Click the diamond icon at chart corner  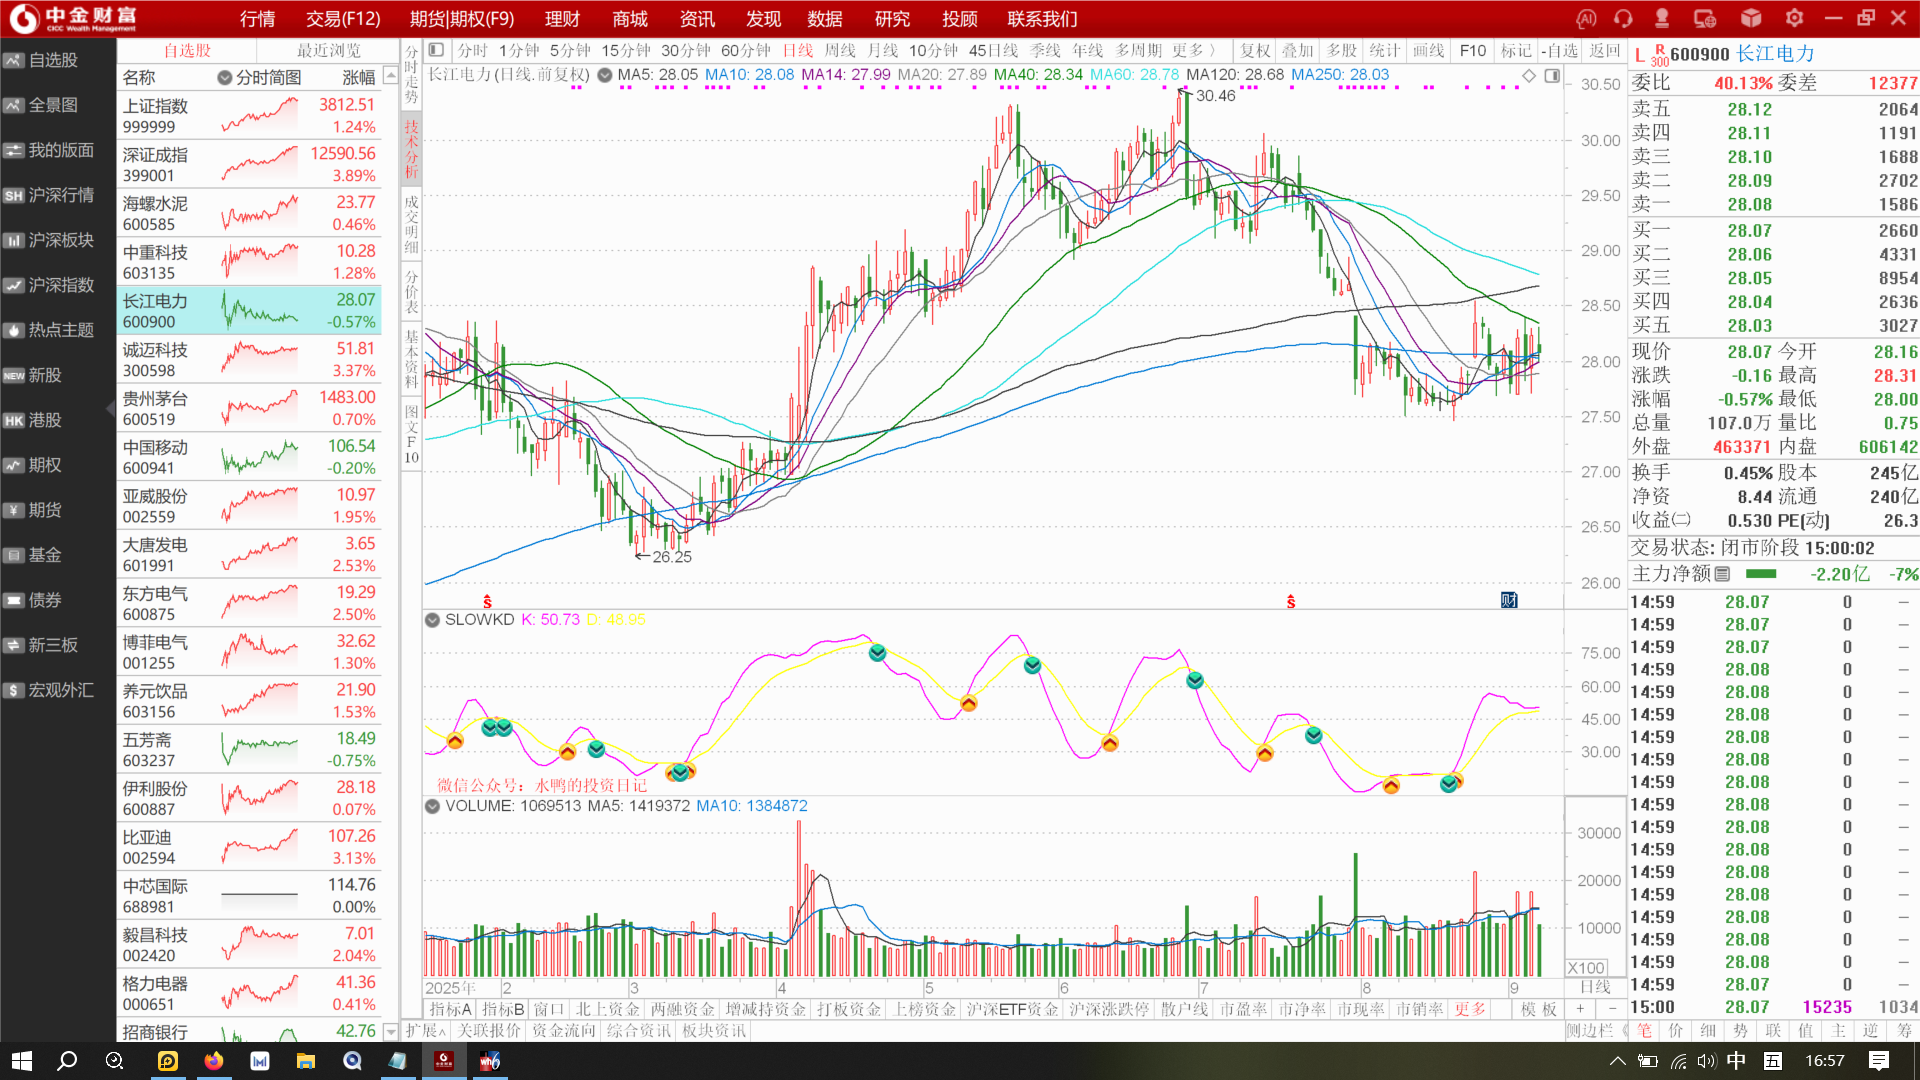click(1529, 76)
